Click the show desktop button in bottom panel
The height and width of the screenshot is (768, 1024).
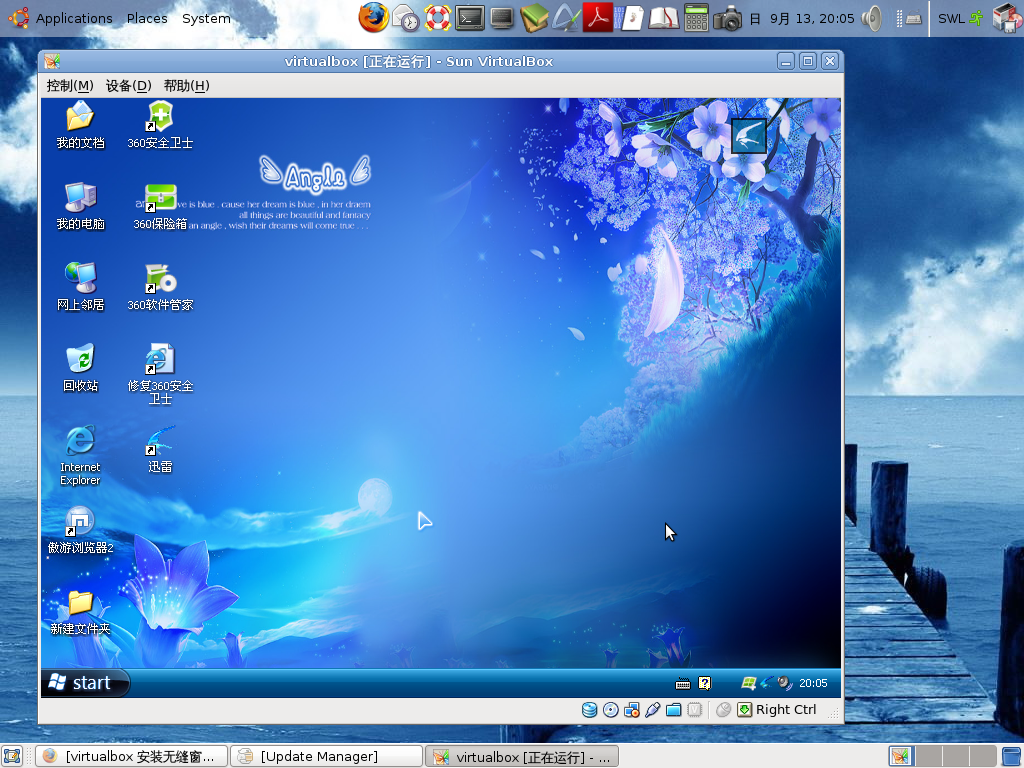[x=12, y=756]
